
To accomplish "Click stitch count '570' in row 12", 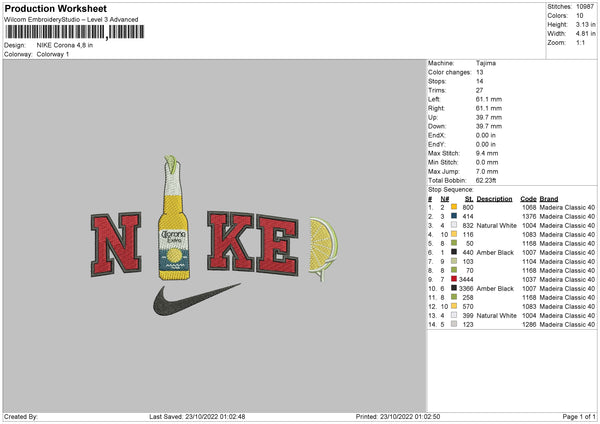I will (x=468, y=307).
